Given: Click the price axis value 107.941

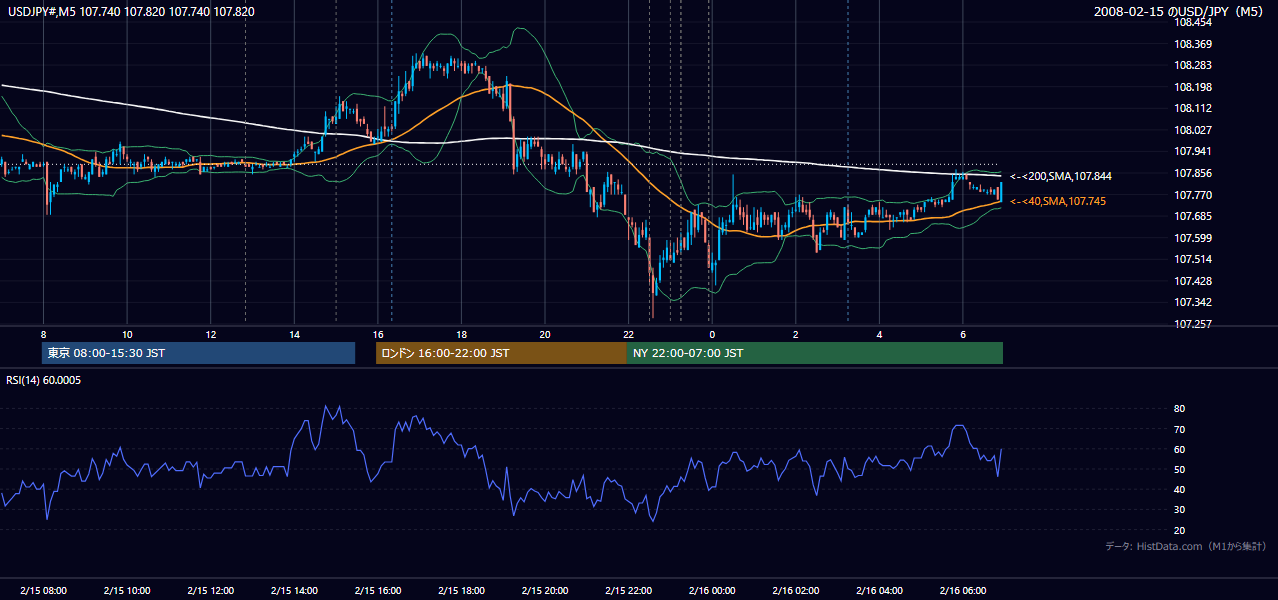Looking at the screenshot, I should coord(1194,152).
